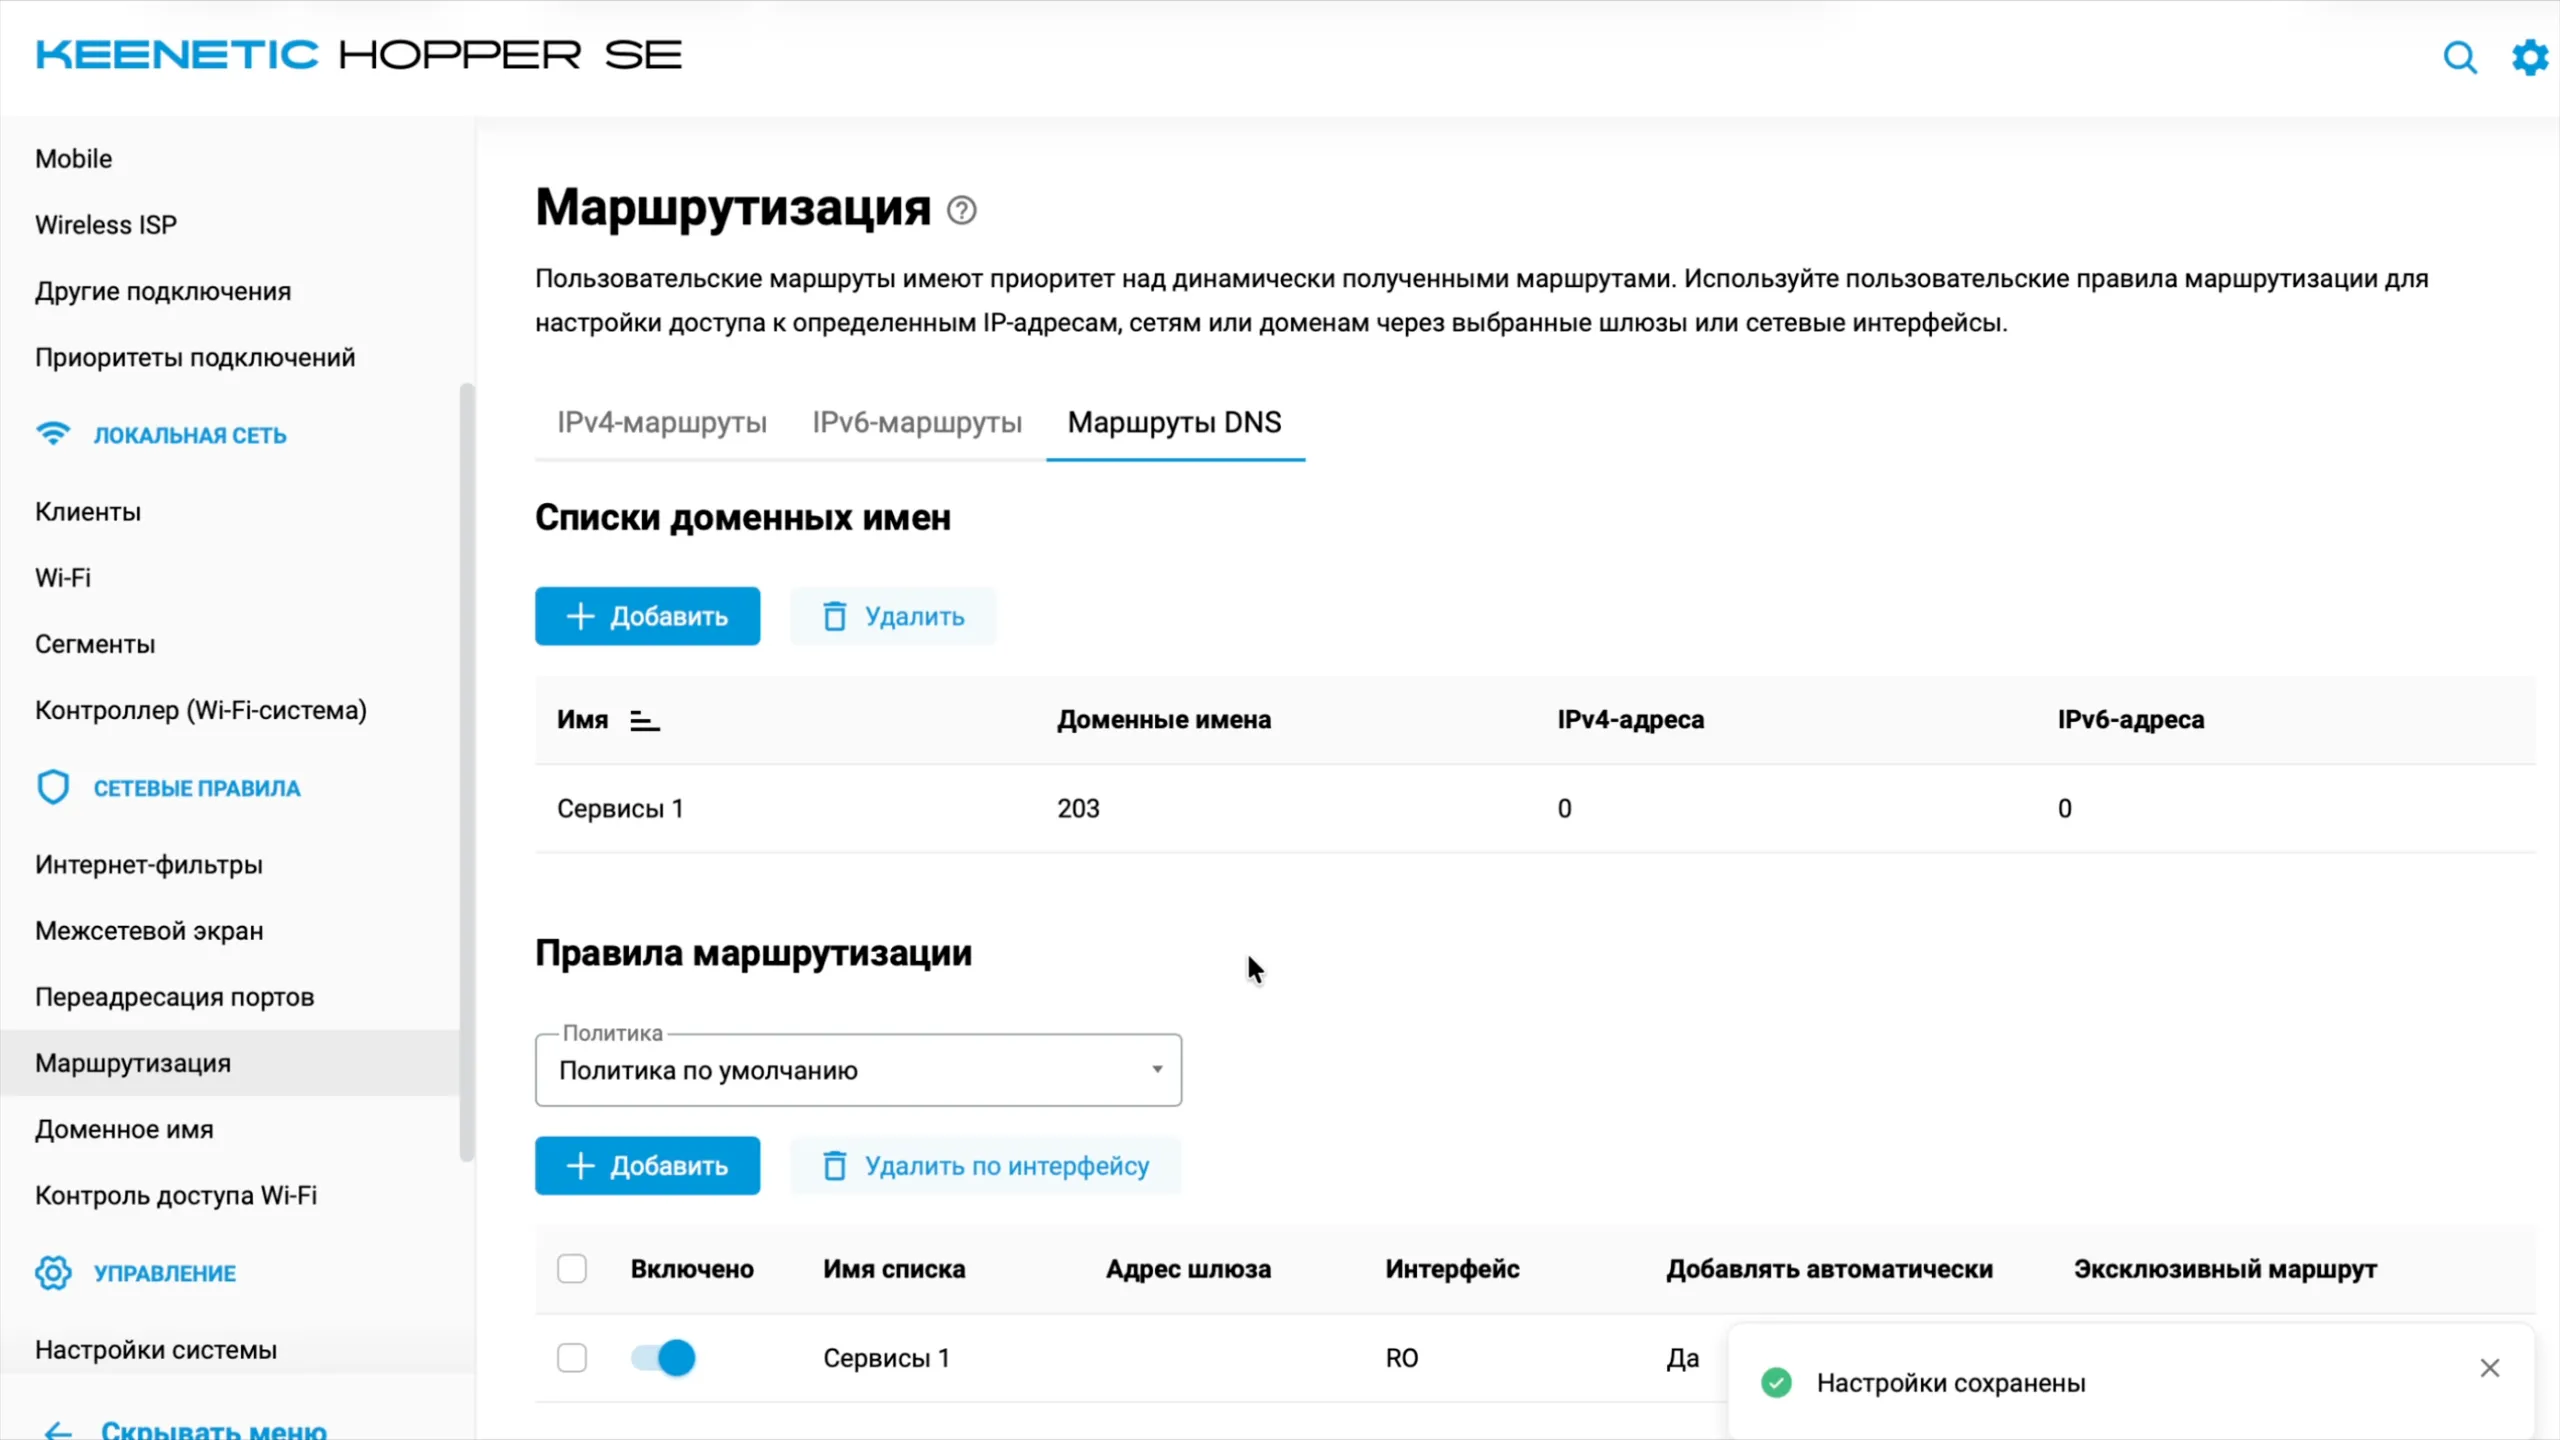2560x1440 pixels.
Task: Click Добавить under Списки доменных имен
Action: 647,616
